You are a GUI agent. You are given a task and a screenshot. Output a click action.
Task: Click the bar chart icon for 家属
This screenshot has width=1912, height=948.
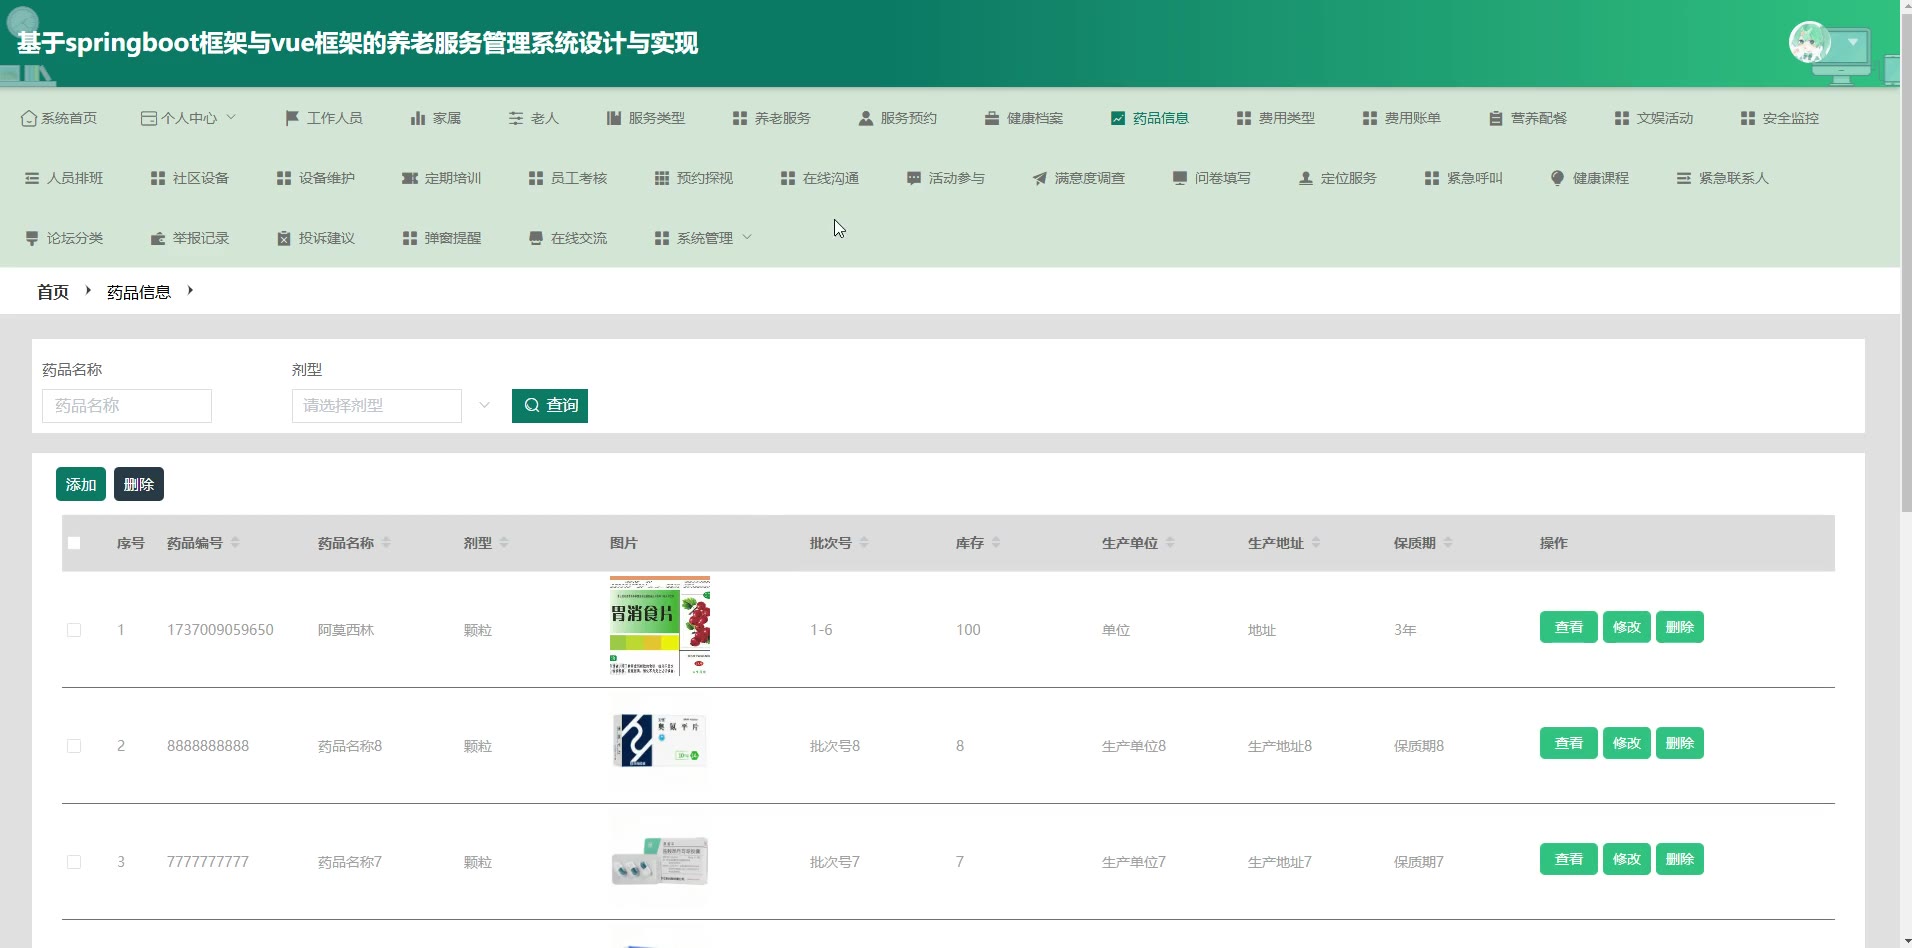[418, 118]
